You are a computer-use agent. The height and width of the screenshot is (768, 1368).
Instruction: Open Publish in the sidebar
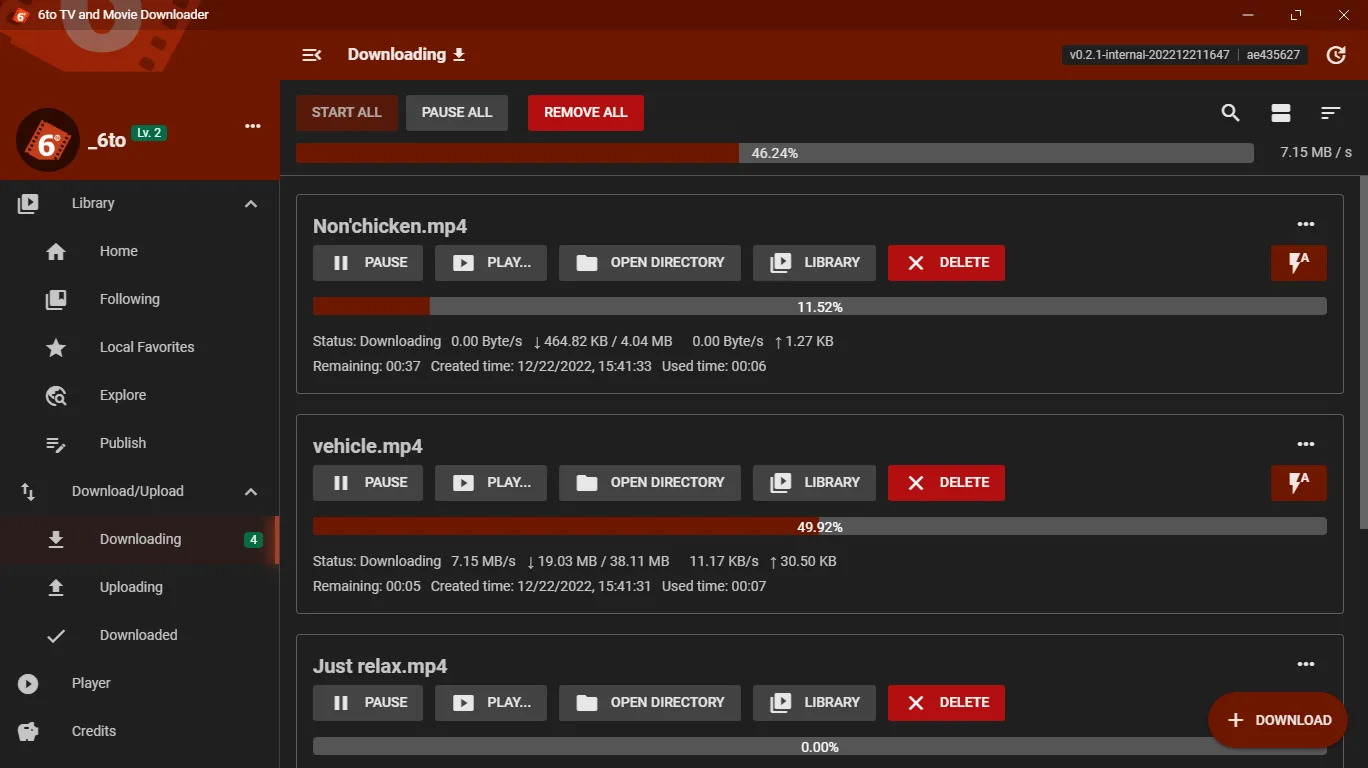coord(139,443)
